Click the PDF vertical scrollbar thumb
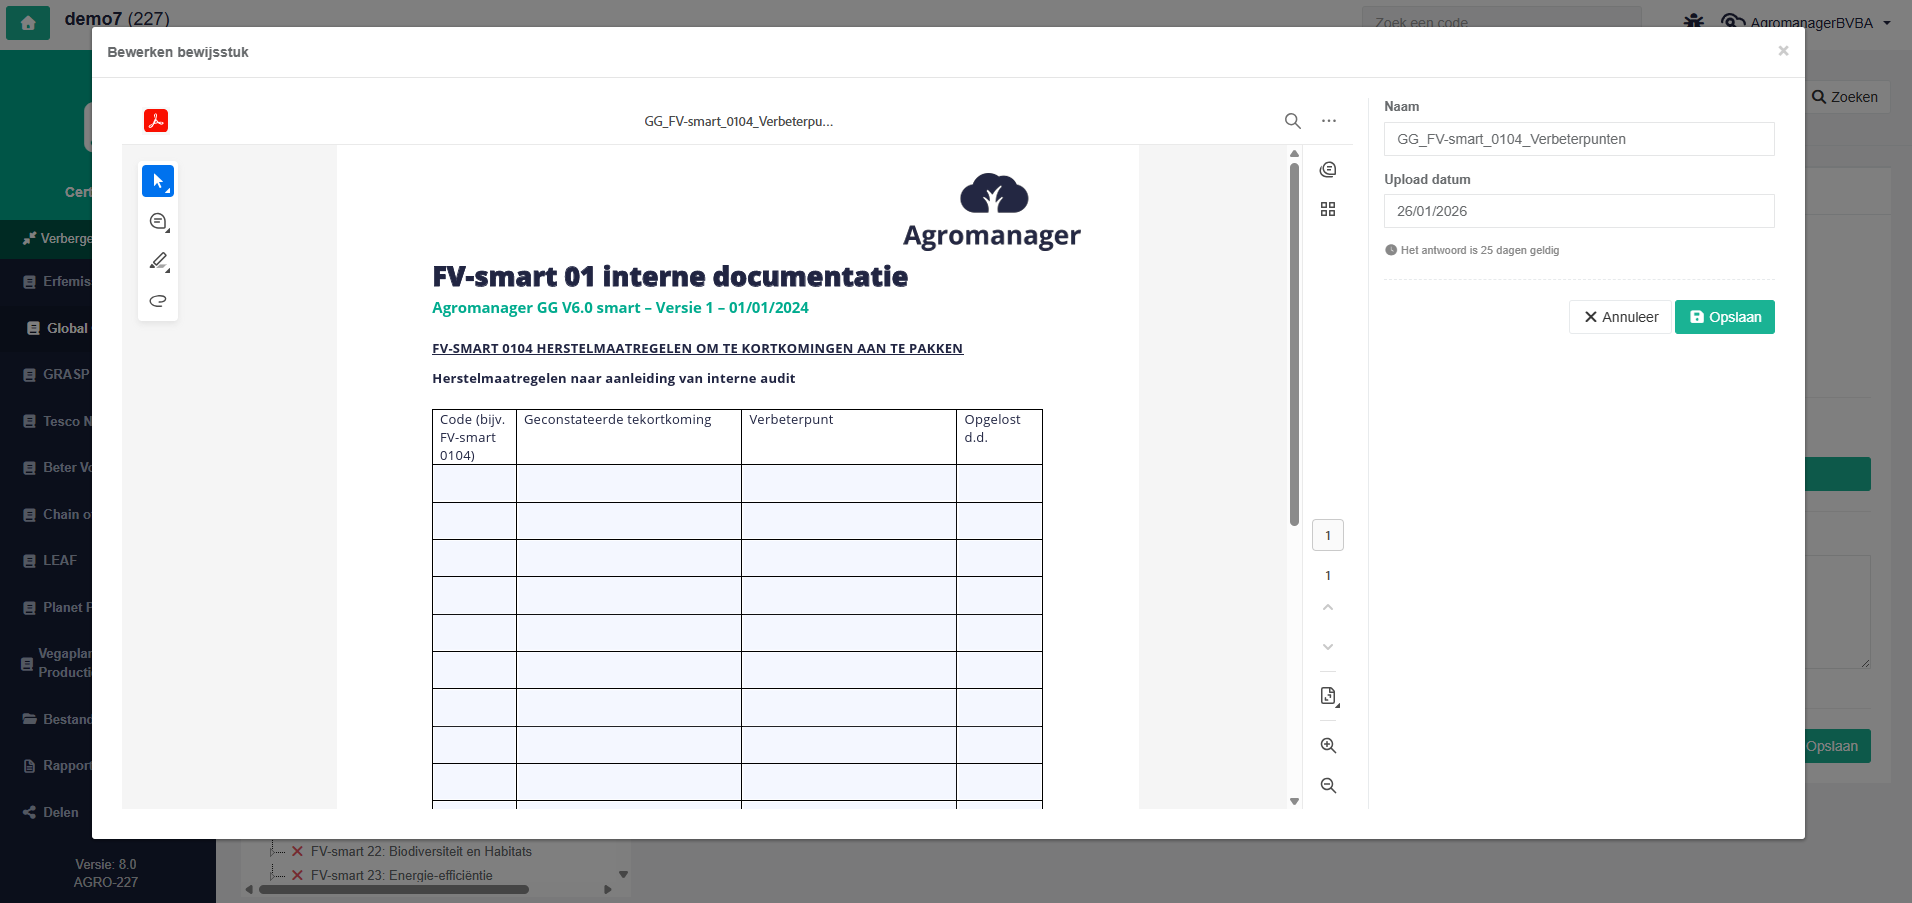 tap(1294, 343)
